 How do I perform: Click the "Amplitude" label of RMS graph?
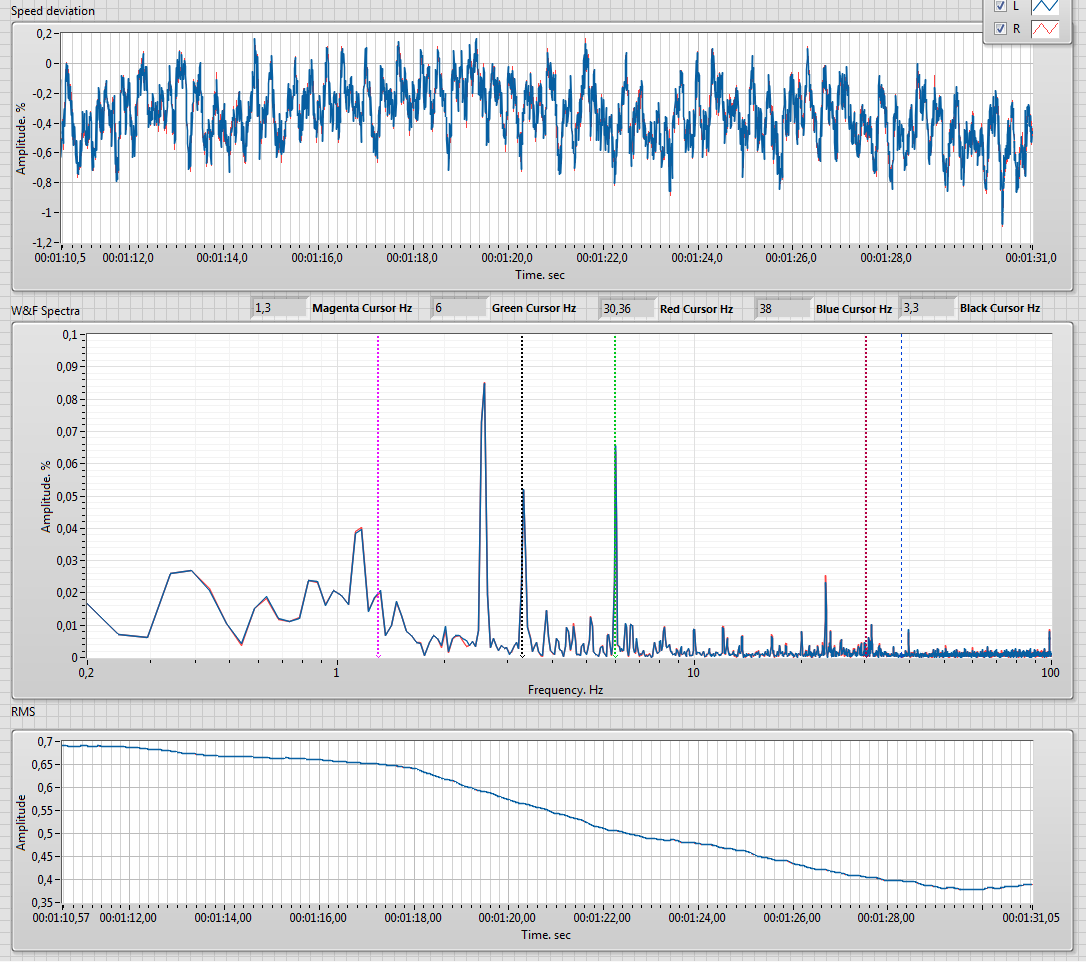[21, 822]
